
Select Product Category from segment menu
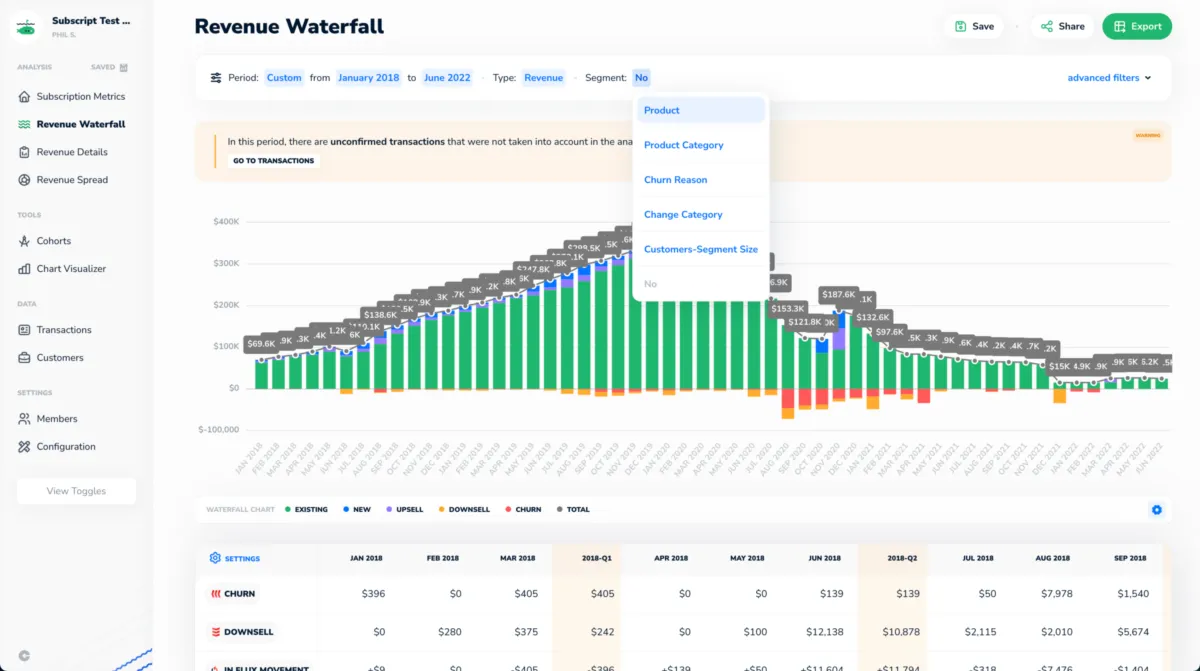684,145
